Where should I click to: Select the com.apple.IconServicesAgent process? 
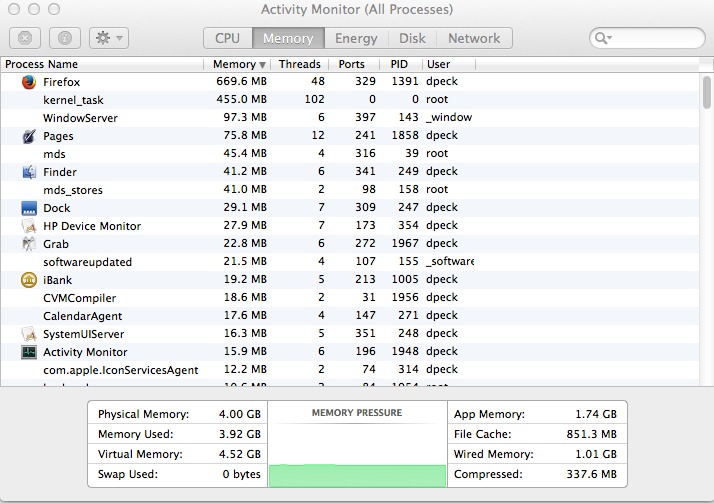(121, 370)
